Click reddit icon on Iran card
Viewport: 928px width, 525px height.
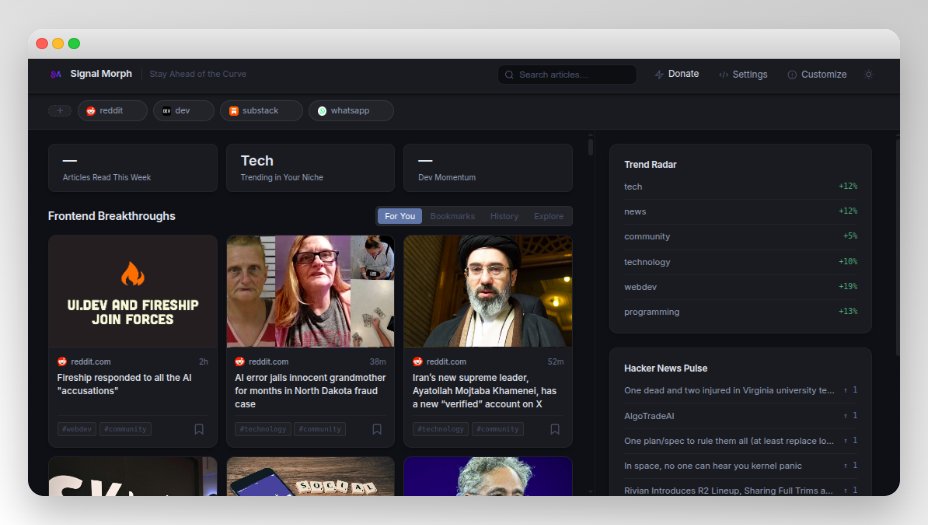pos(417,362)
